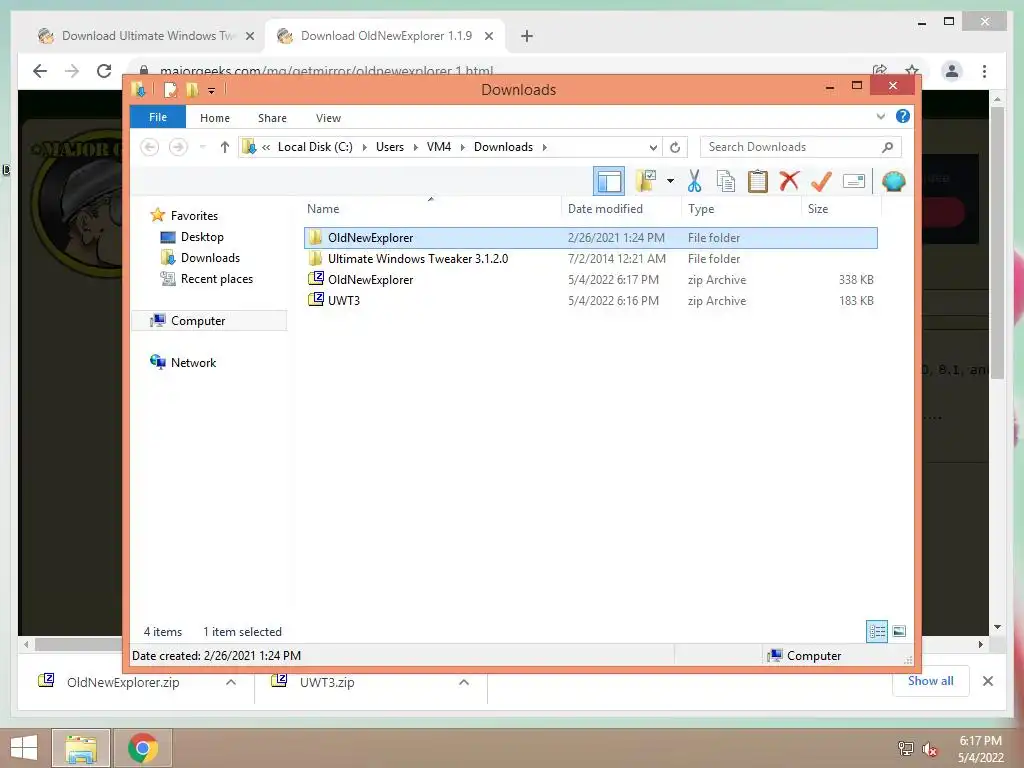Image resolution: width=1024 pixels, height=768 pixels.
Task: Click the red X Delete icon
Action: point(790,181)
